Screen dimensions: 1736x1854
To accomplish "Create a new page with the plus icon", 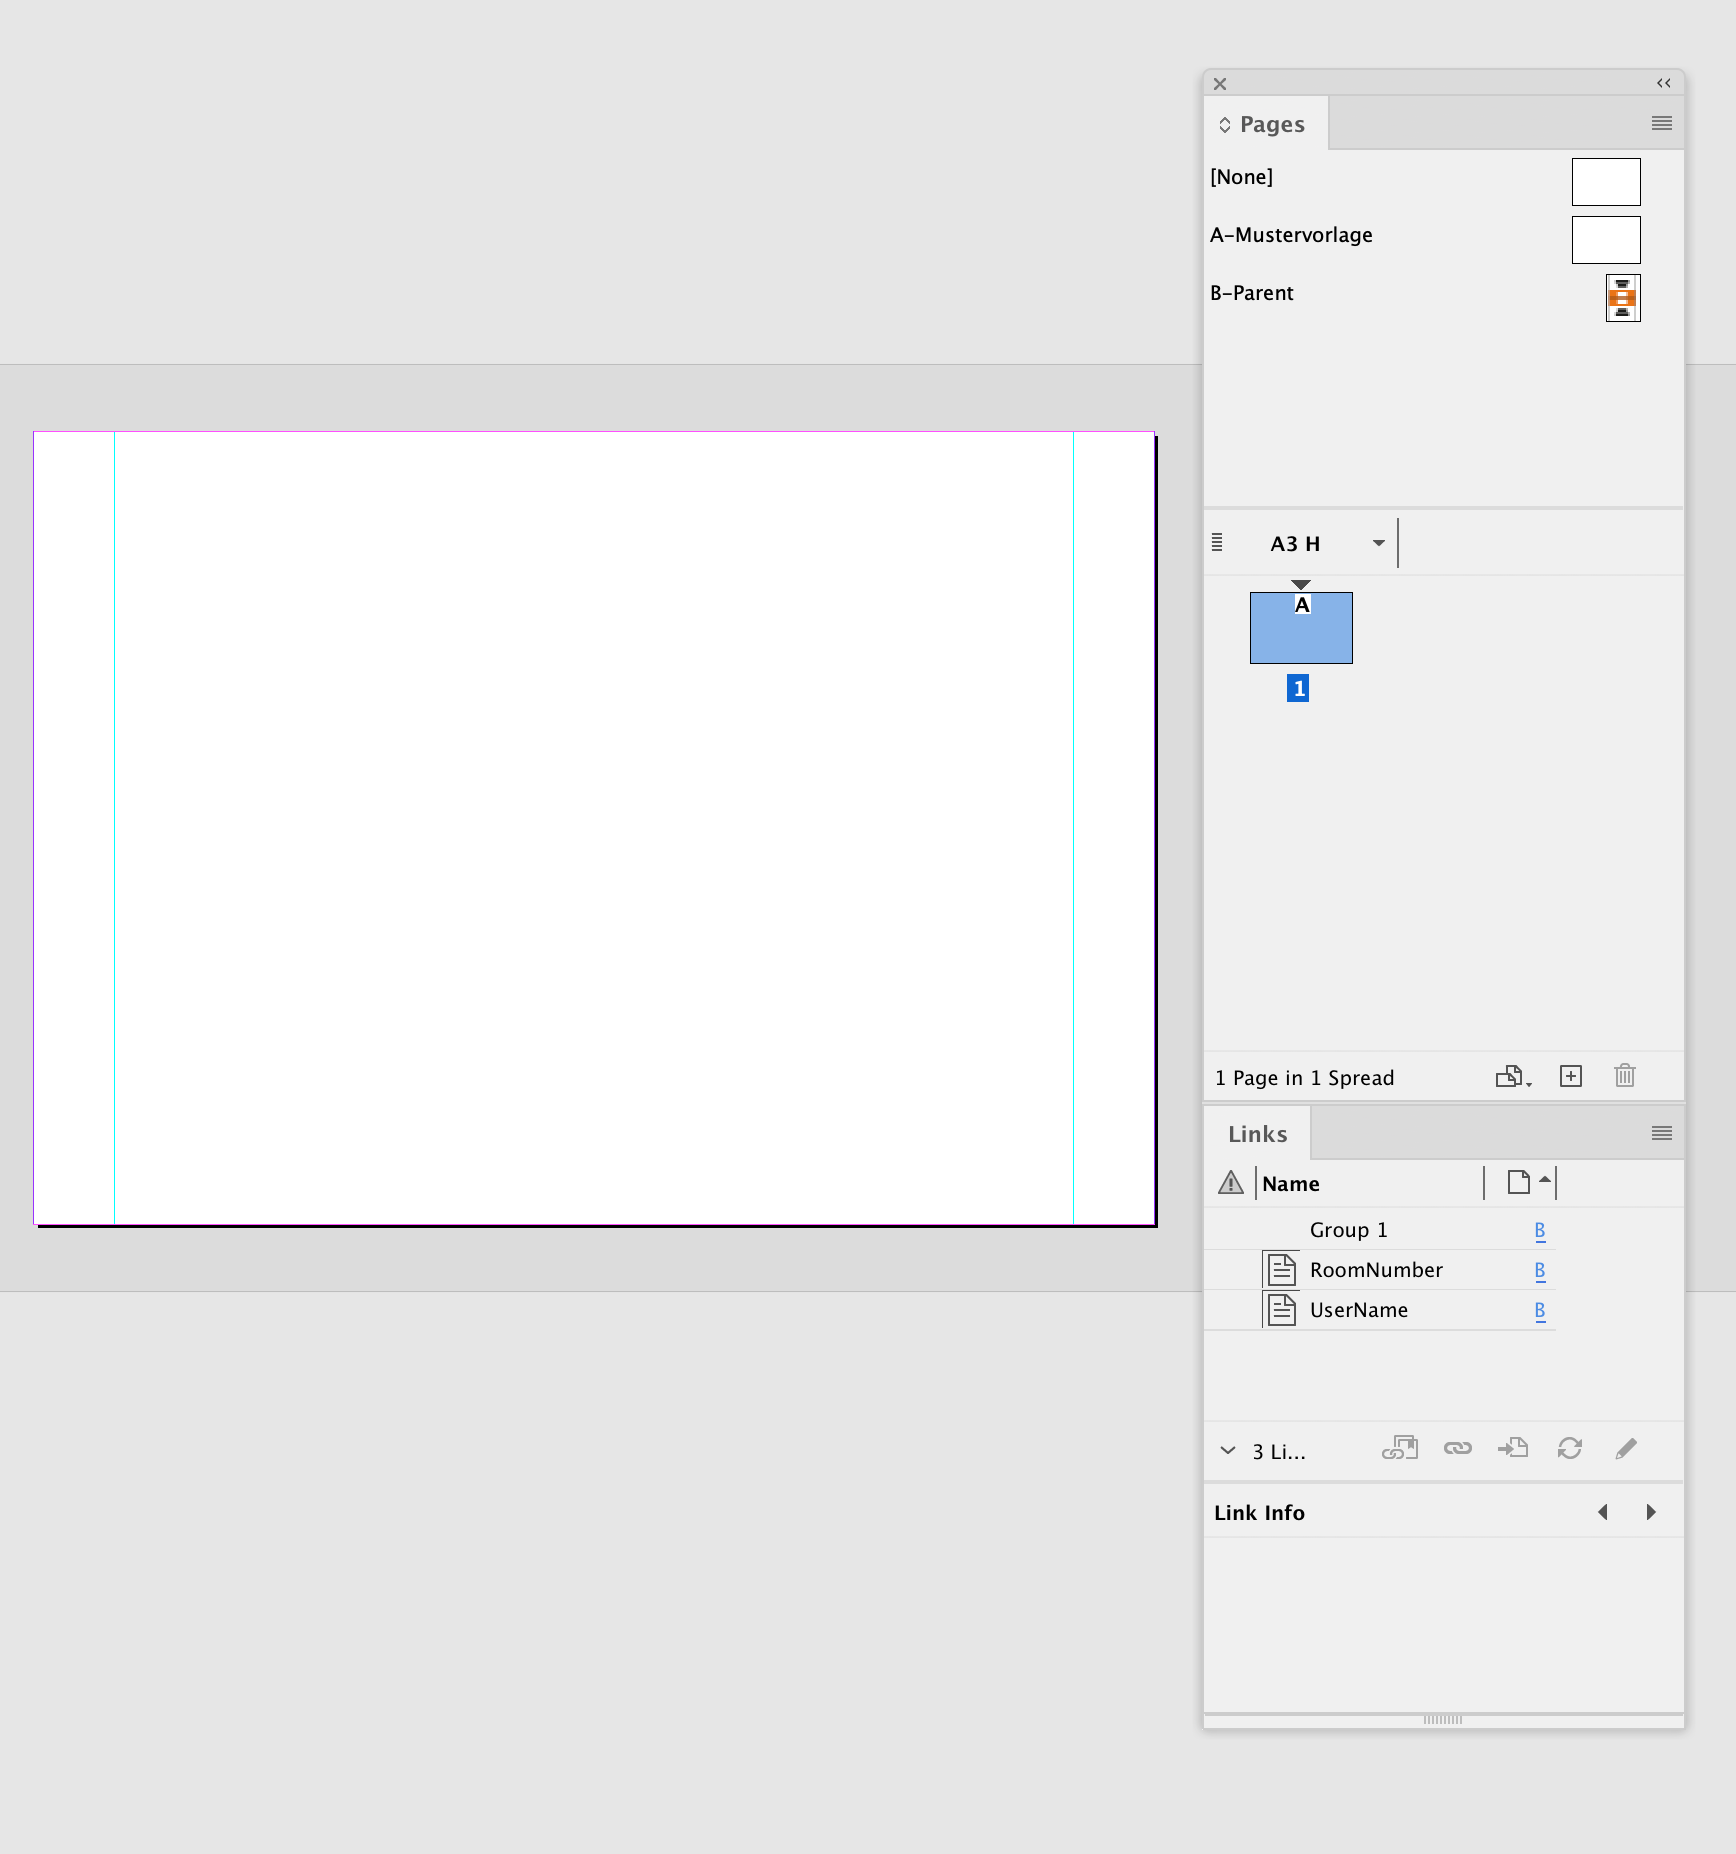I will point(1570,1076).
